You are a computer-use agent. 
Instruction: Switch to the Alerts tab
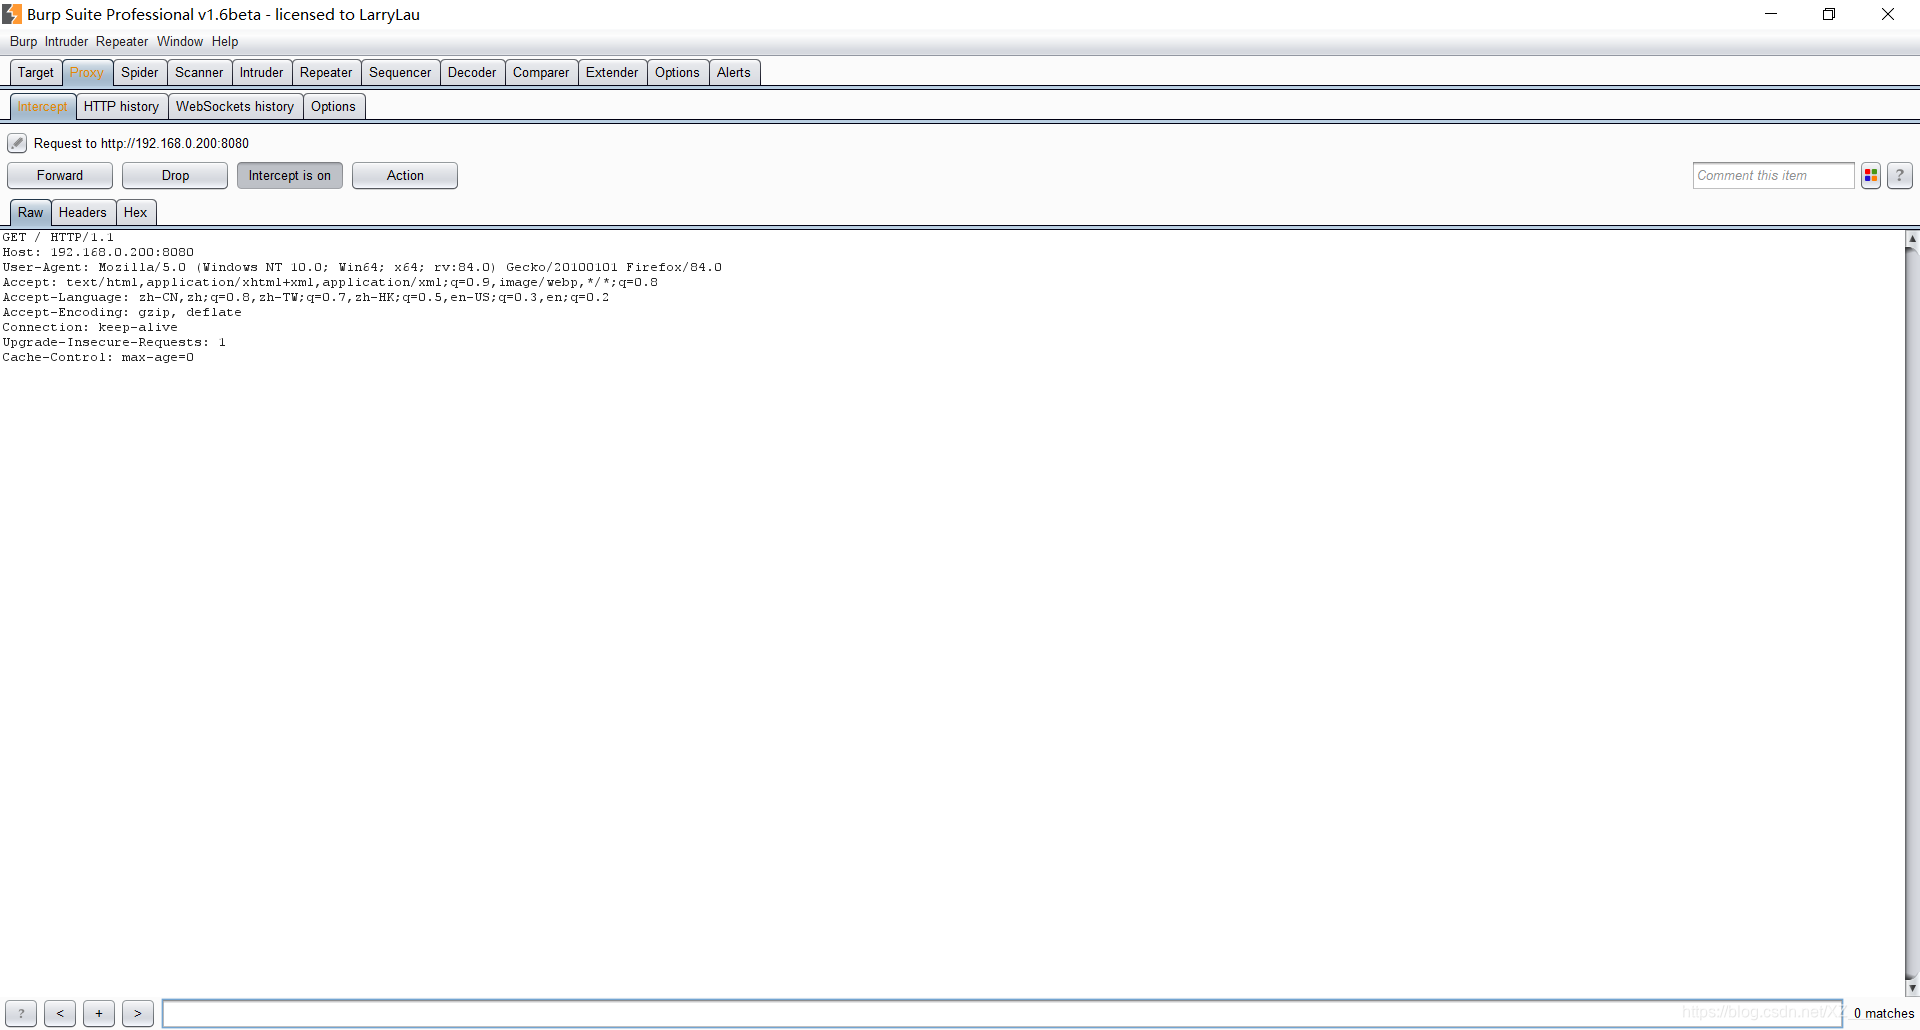click(734, 73)
